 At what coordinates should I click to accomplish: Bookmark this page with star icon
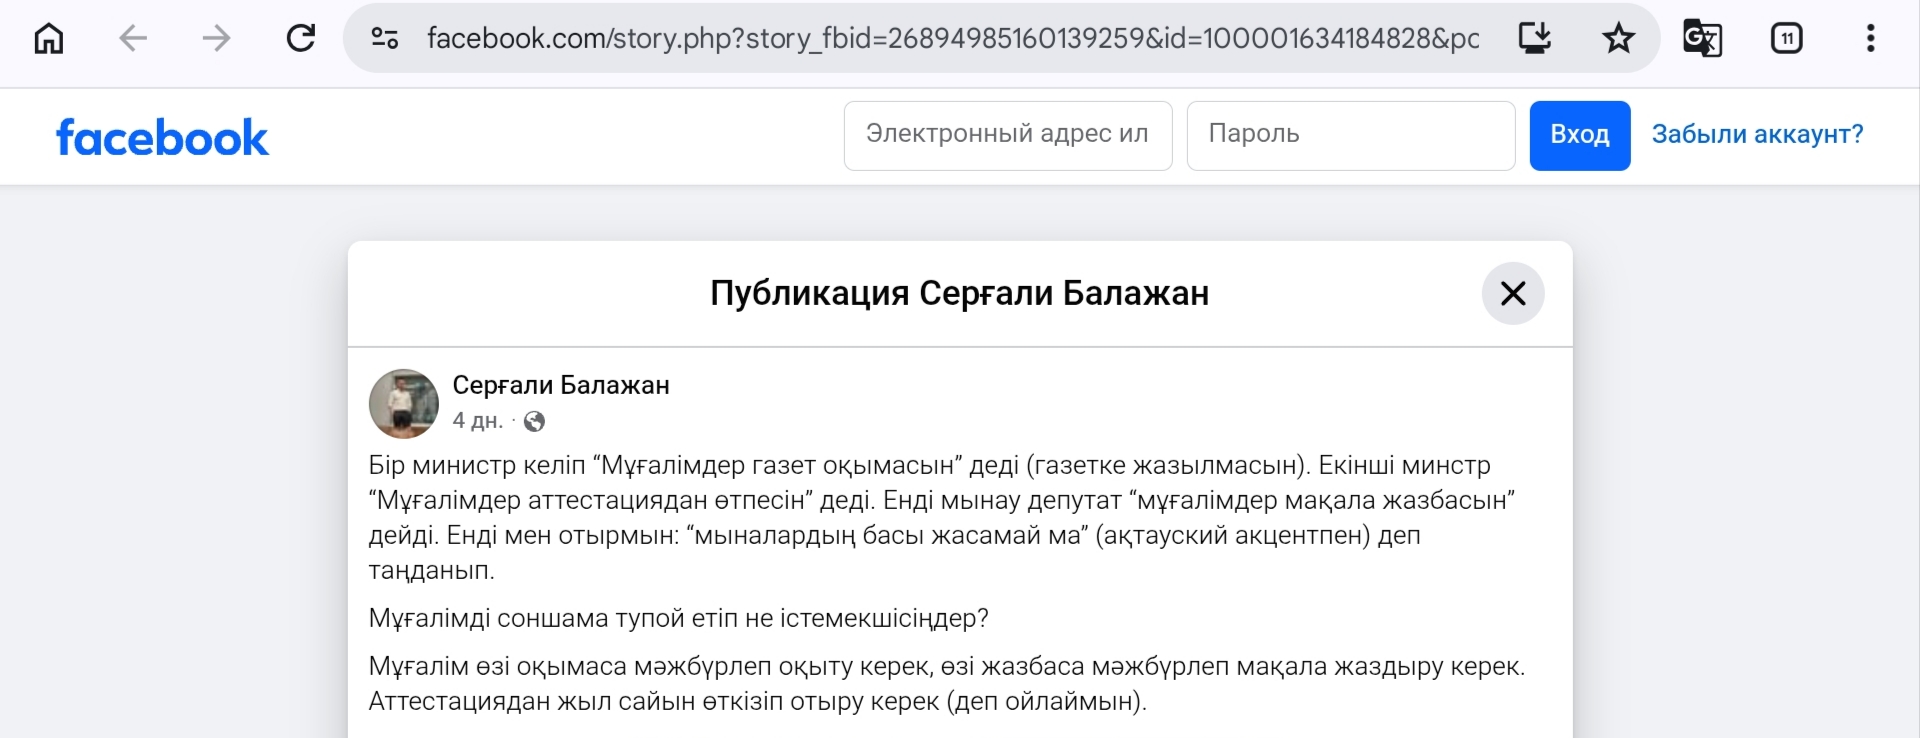pyautogui.click(x=1618, y=38)
